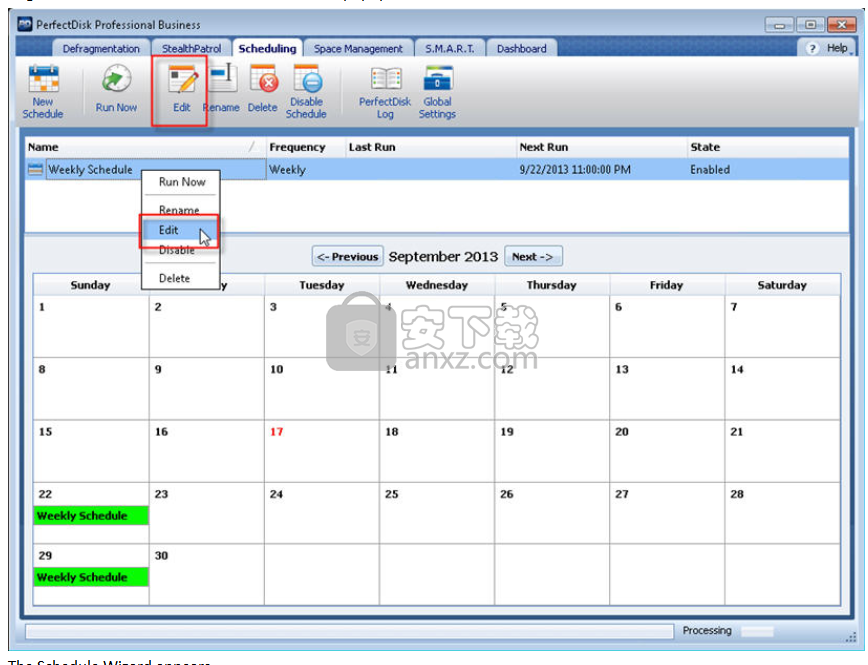Click the Disable Schedule toolbar icon
The image size is (868, 665).
307,79
